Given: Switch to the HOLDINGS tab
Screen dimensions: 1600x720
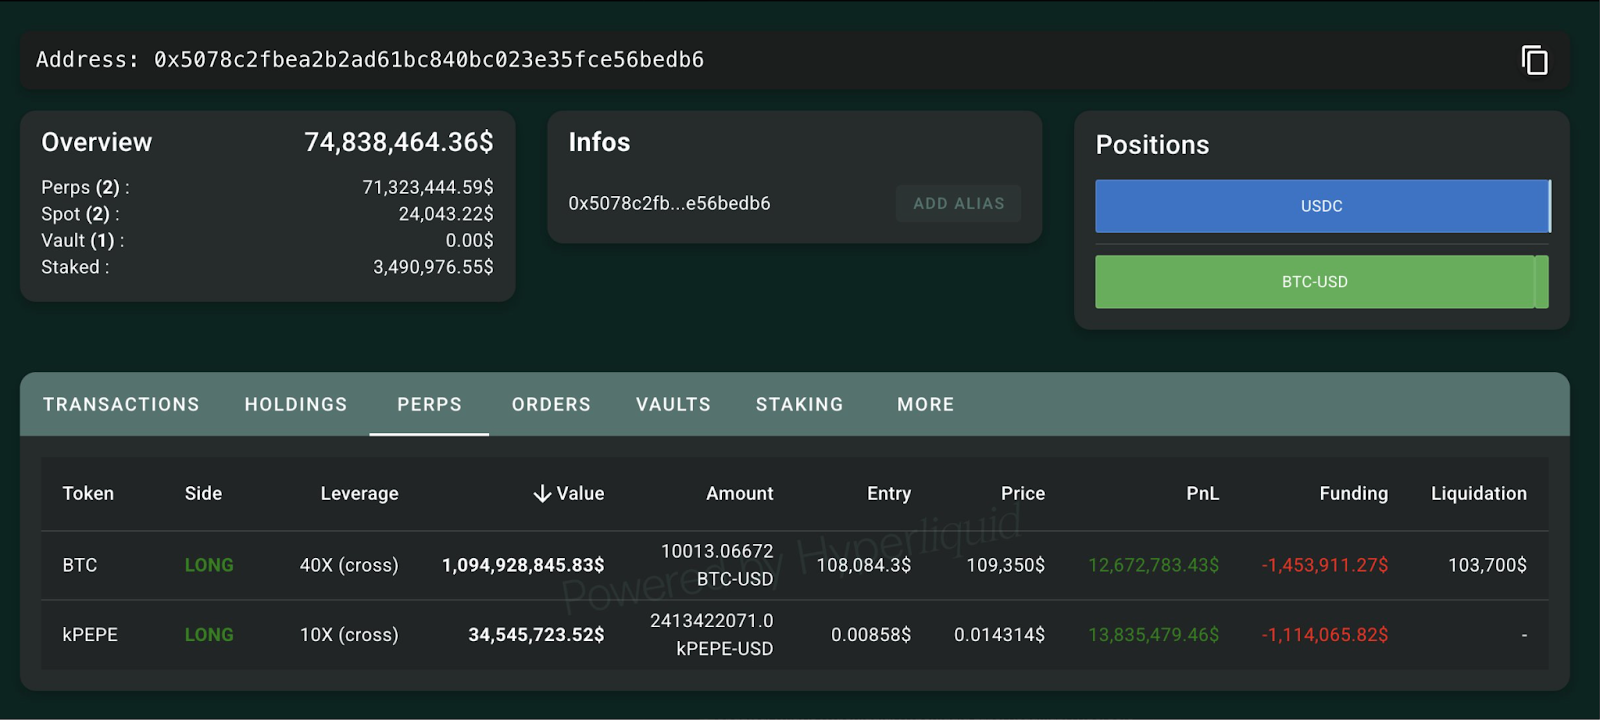Looking at the screenshot, I should coord(295,404).
